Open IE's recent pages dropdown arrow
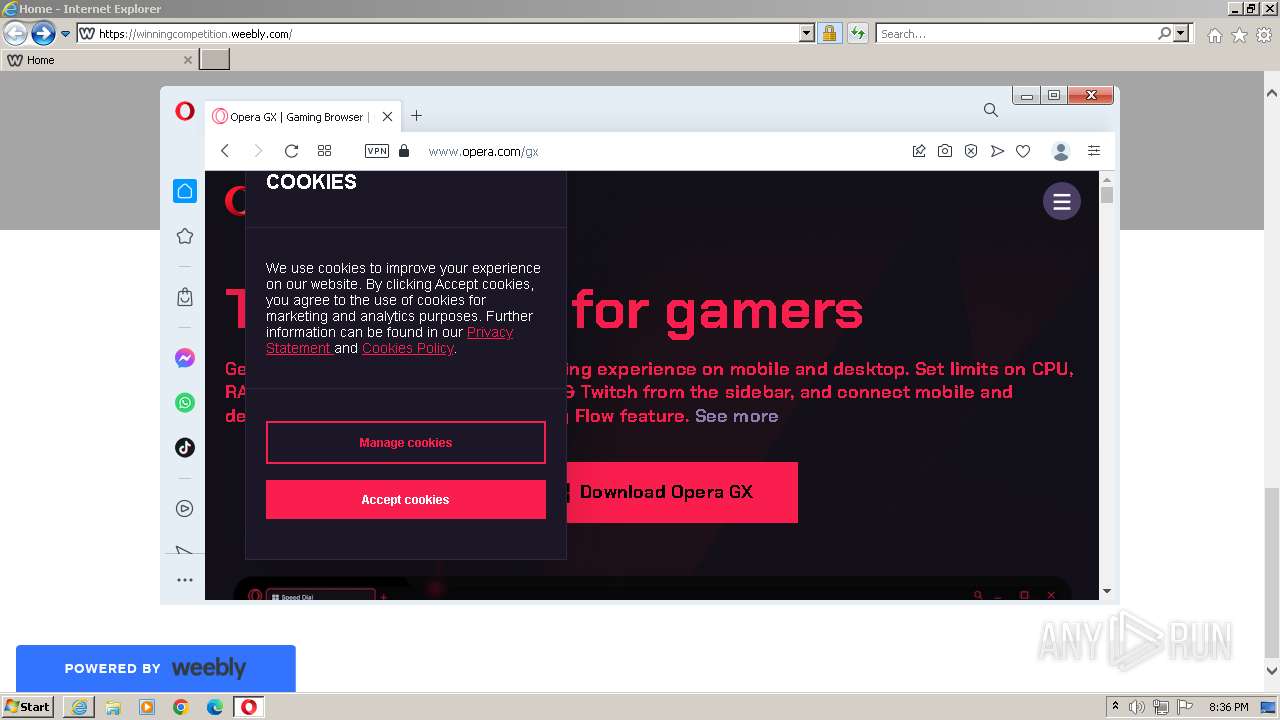 tap(66, 34)
